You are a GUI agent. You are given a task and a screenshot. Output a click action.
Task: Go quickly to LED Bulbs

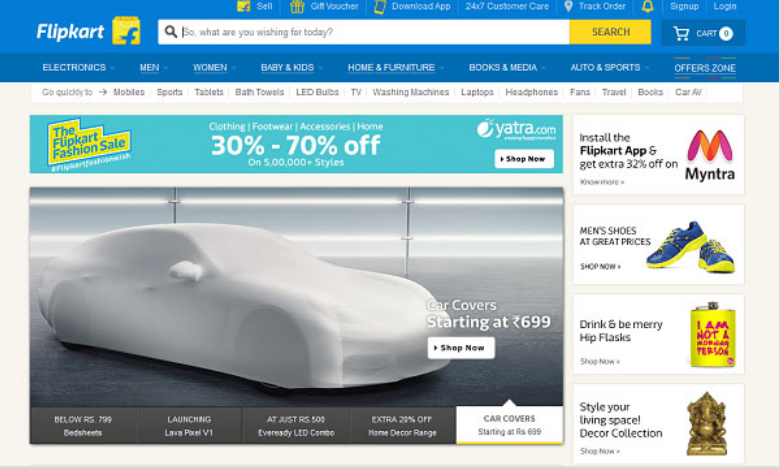point(317,92)
